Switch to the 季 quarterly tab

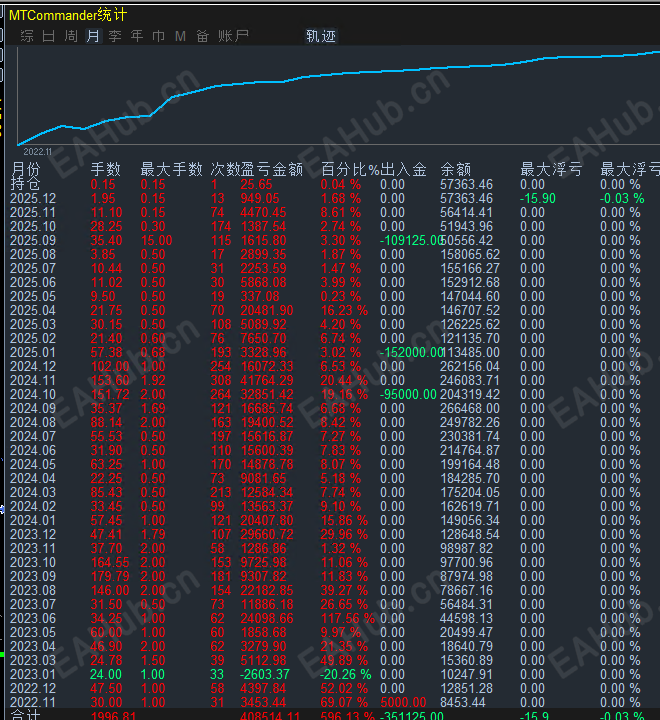click(x=115, y=36)
